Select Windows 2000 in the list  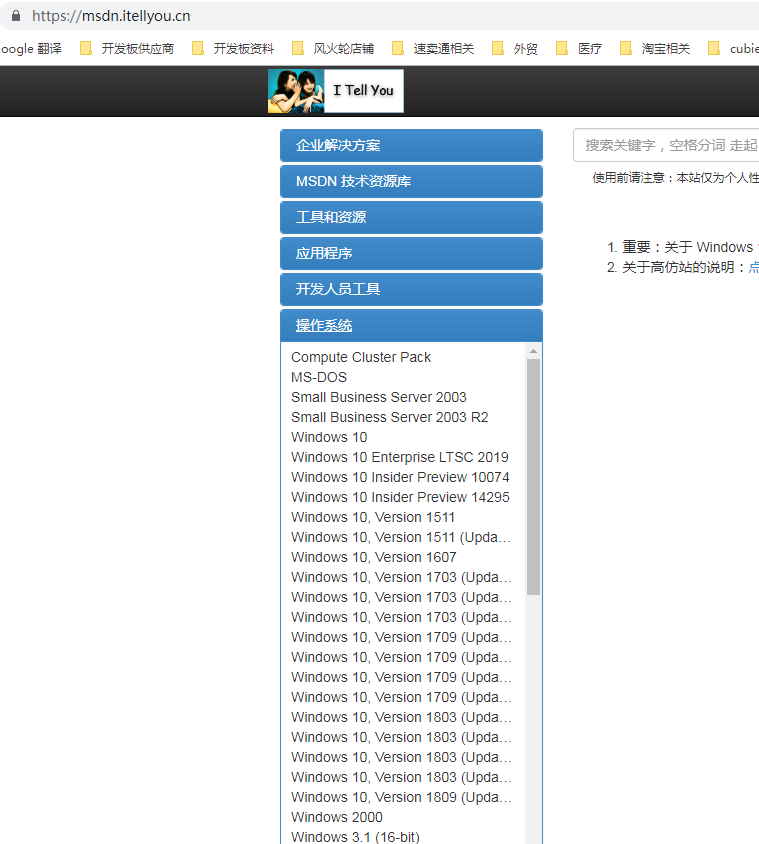pyautogui.click(x=336, y=817)
